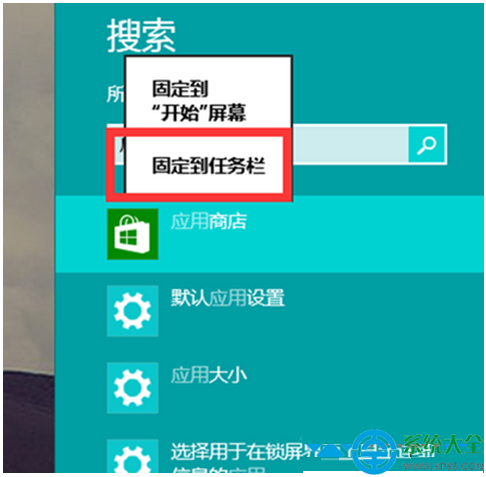Open the 默认应用设置 result
The width and height of the screenshot is (486, 477).
click(228, 298)
